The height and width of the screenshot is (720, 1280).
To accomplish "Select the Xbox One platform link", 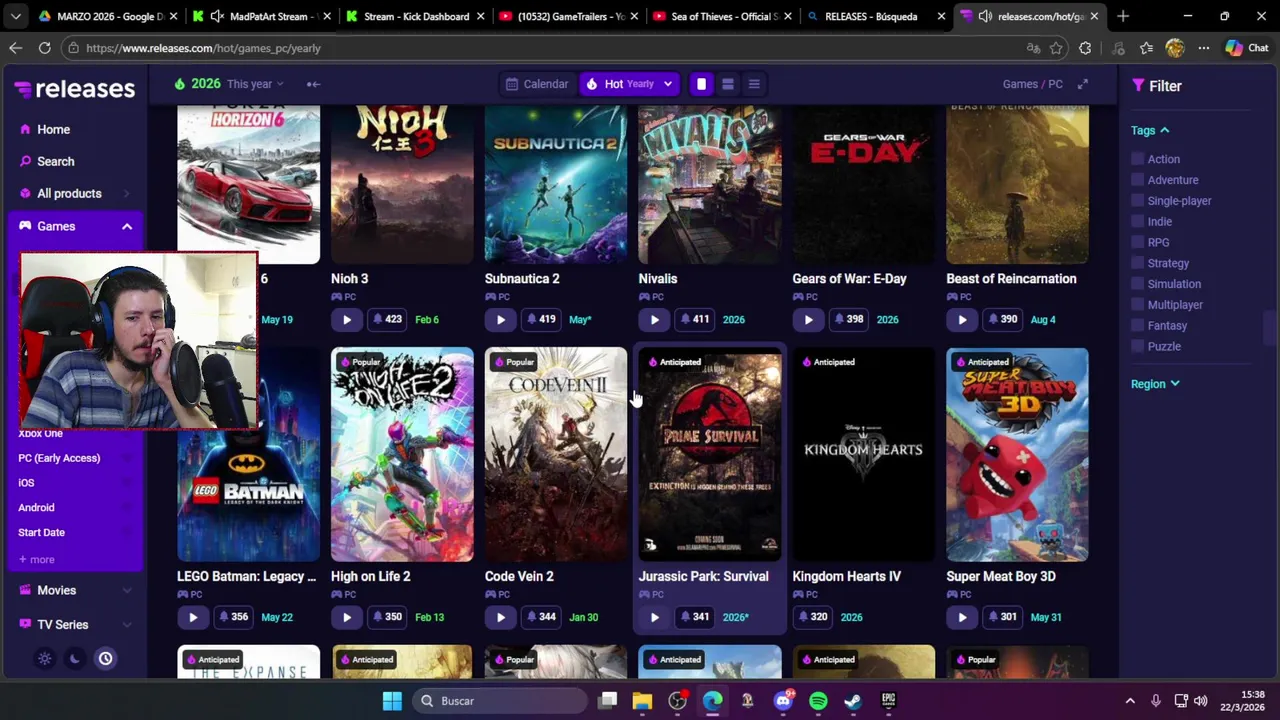I will click(x=40, y=434).
